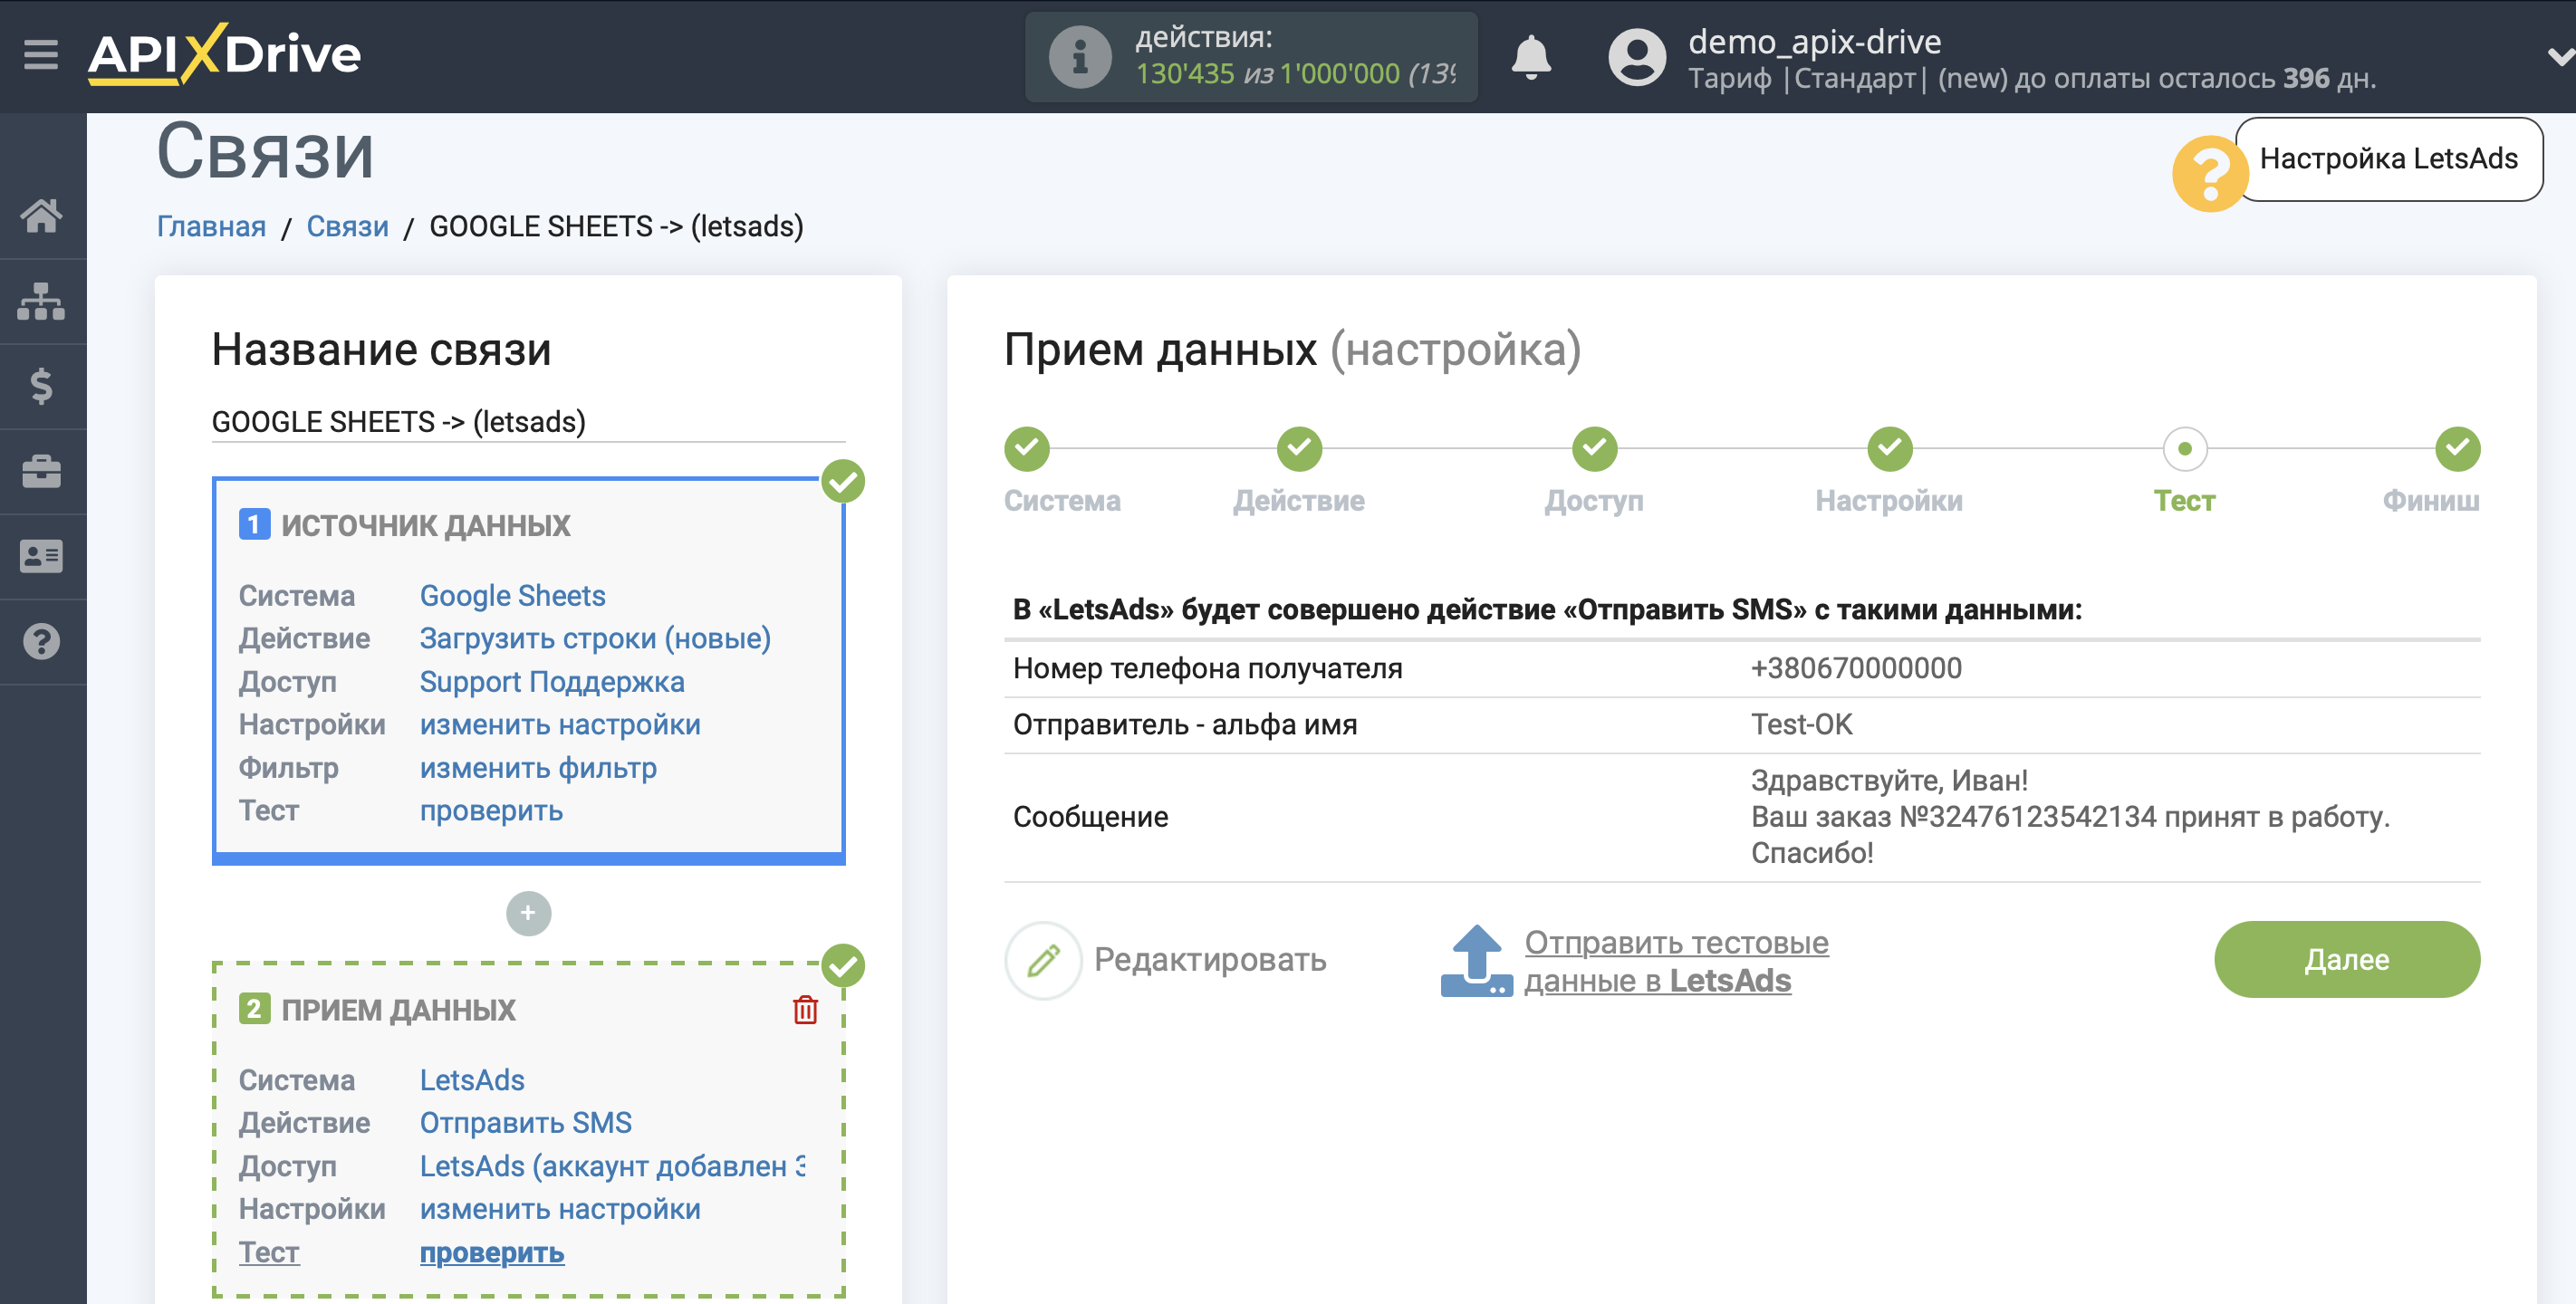Click the user avatar icon
The image size is (2576, 1304).
[x=1637, y=57]
